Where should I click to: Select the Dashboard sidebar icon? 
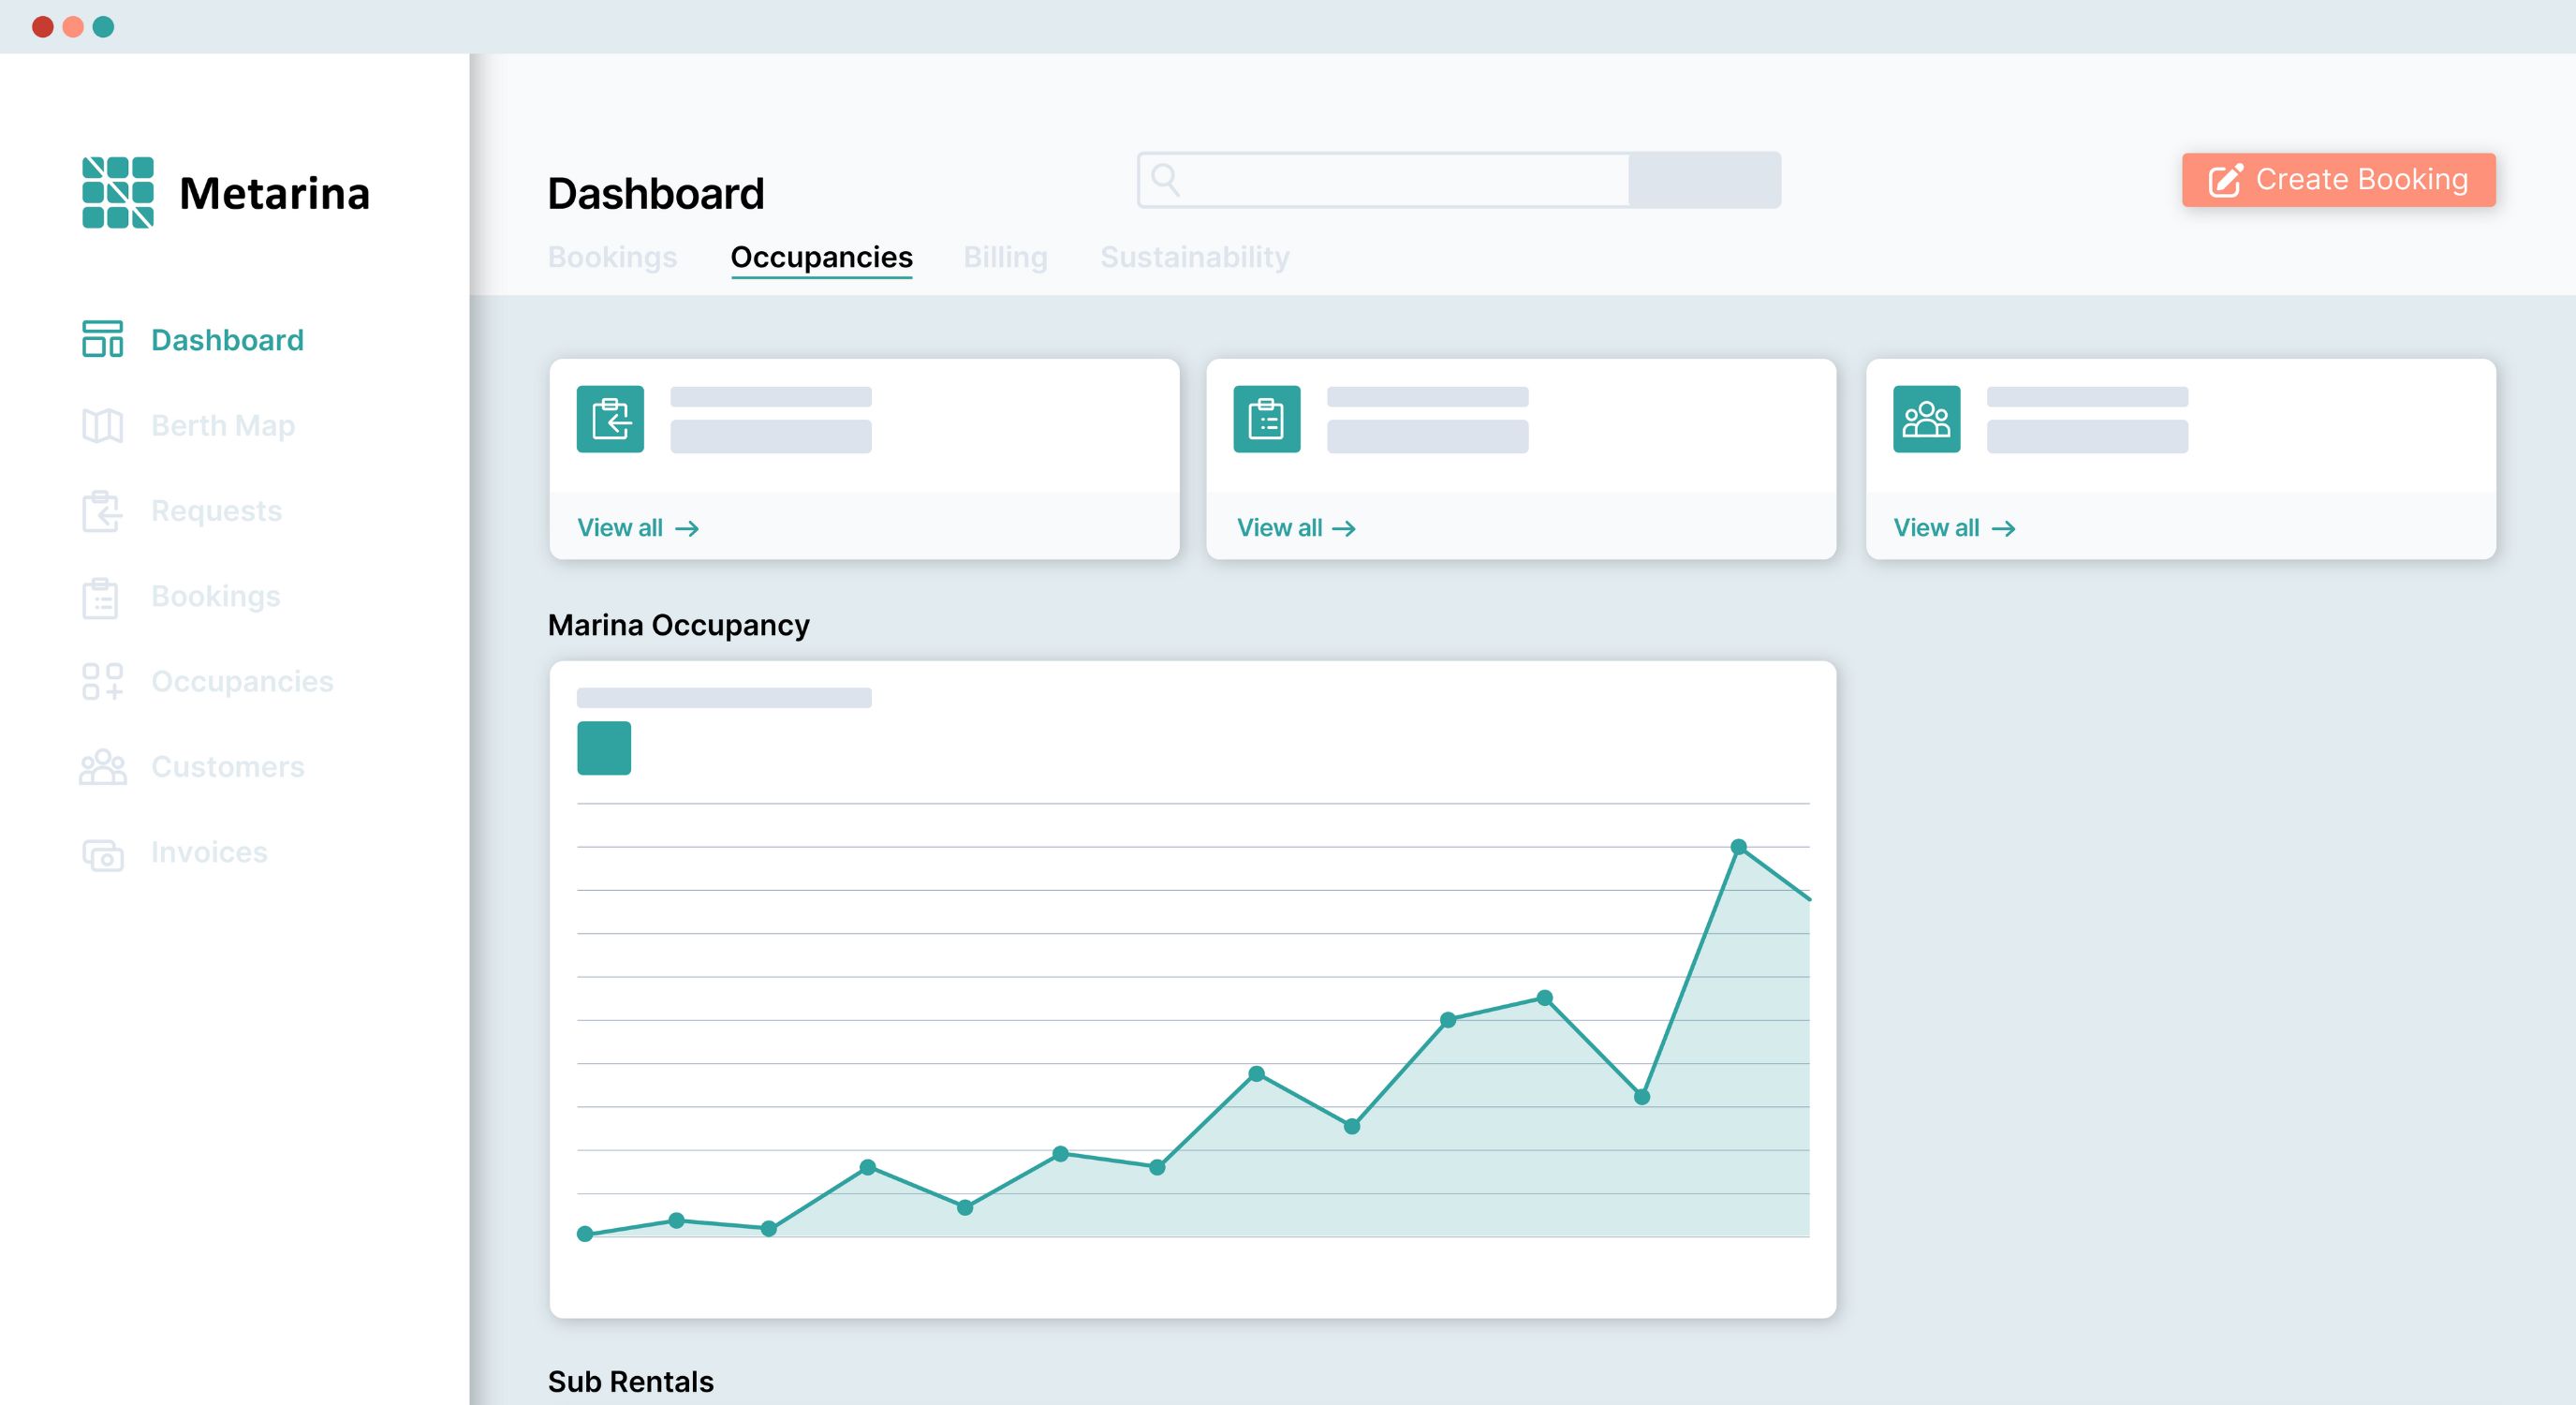click(x=102, y=339)
